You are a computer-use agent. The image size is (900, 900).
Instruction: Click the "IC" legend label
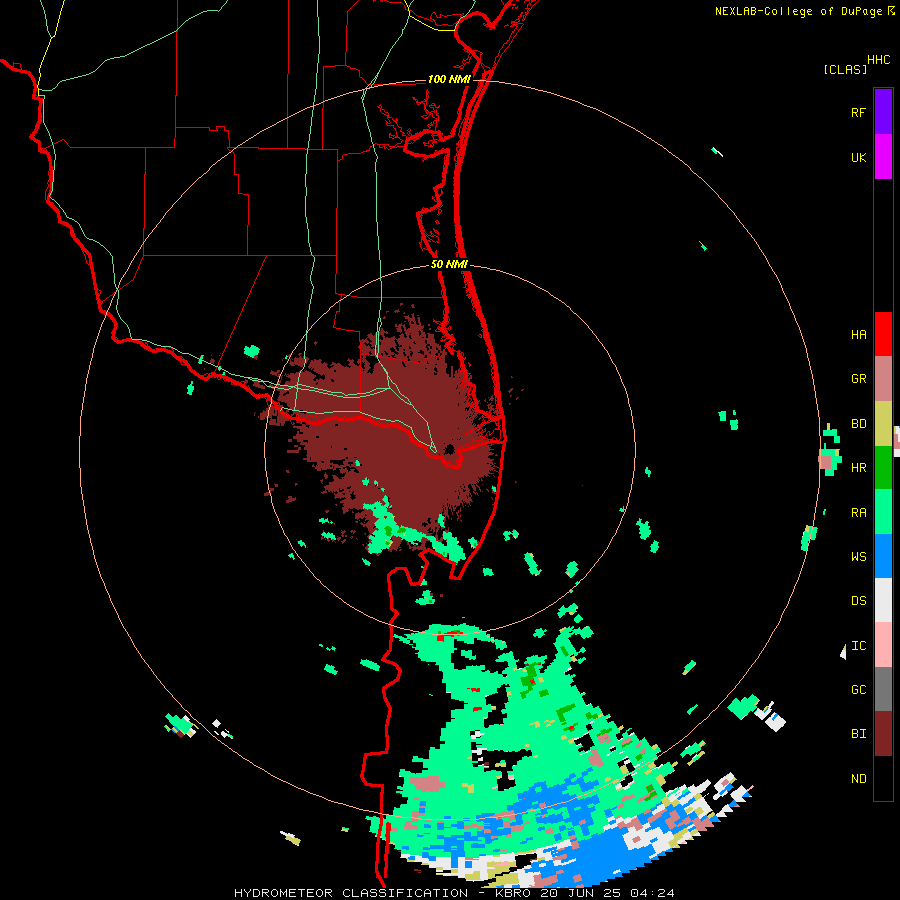pyautogui.click(x=858, y=646)
